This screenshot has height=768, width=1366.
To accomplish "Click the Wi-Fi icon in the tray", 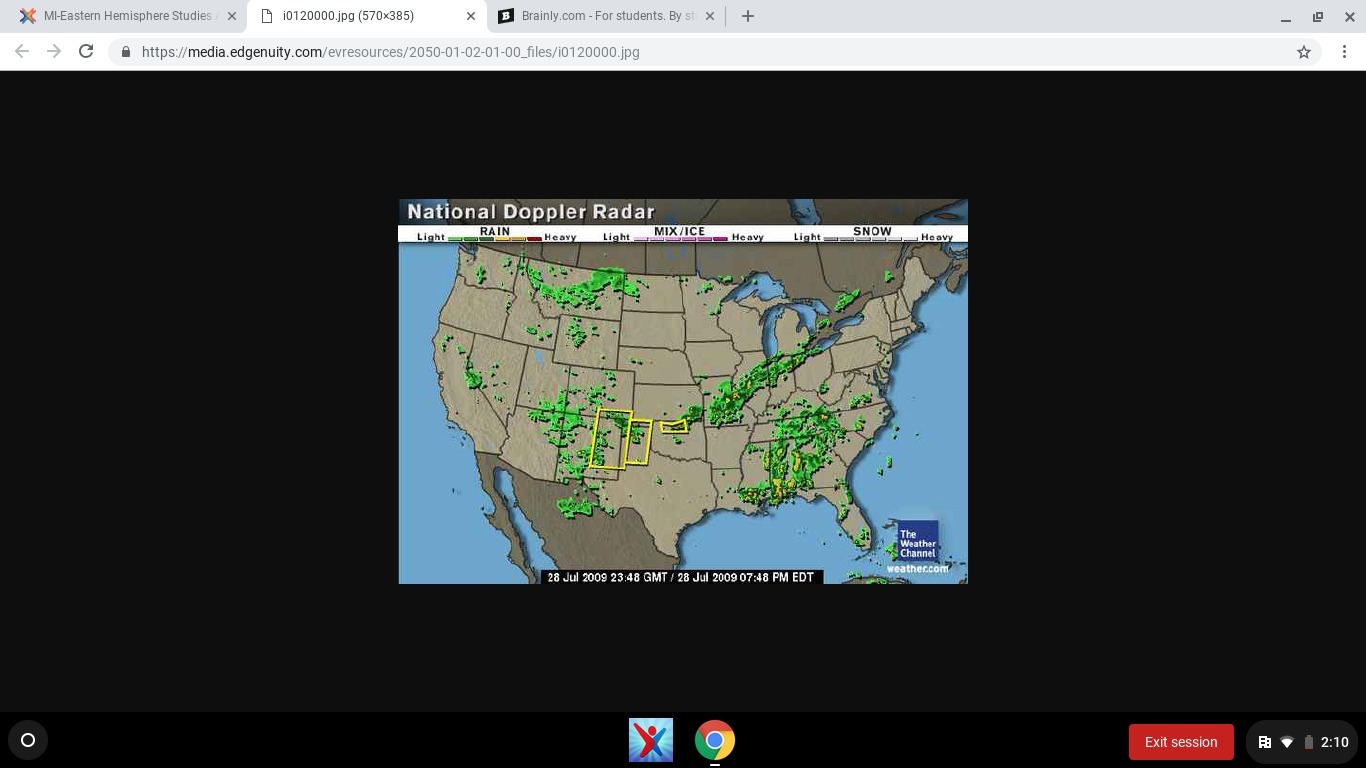I will coord(1287,742).
